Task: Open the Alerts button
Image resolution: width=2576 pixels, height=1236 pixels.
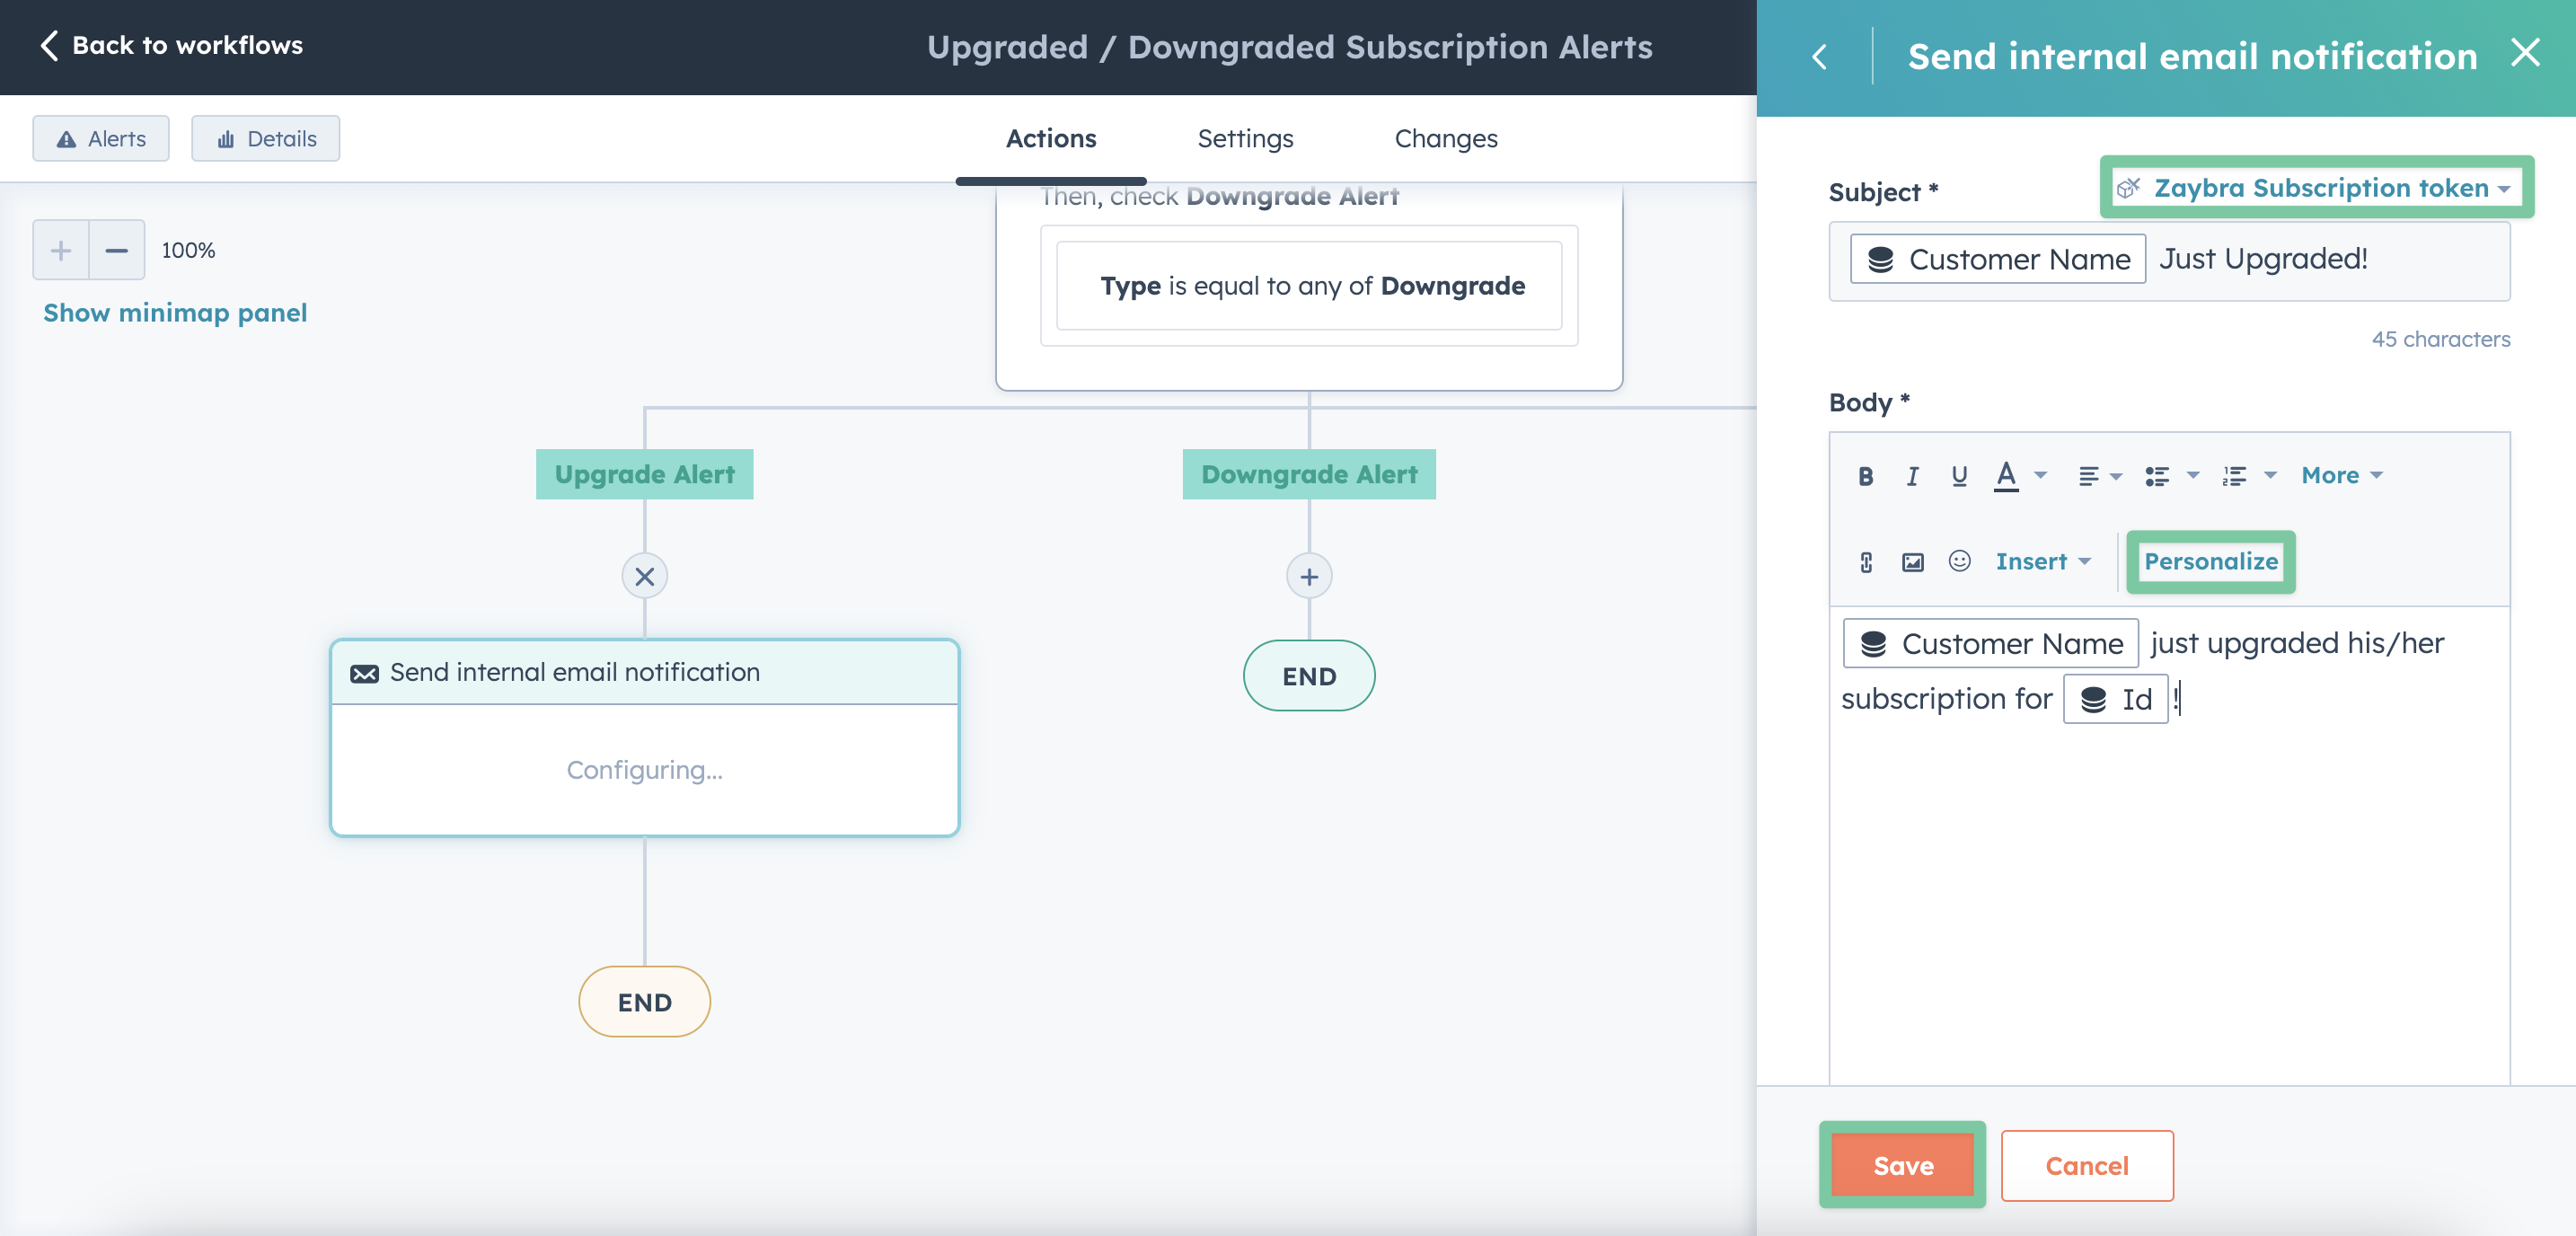Action: (x=101, y=138)
